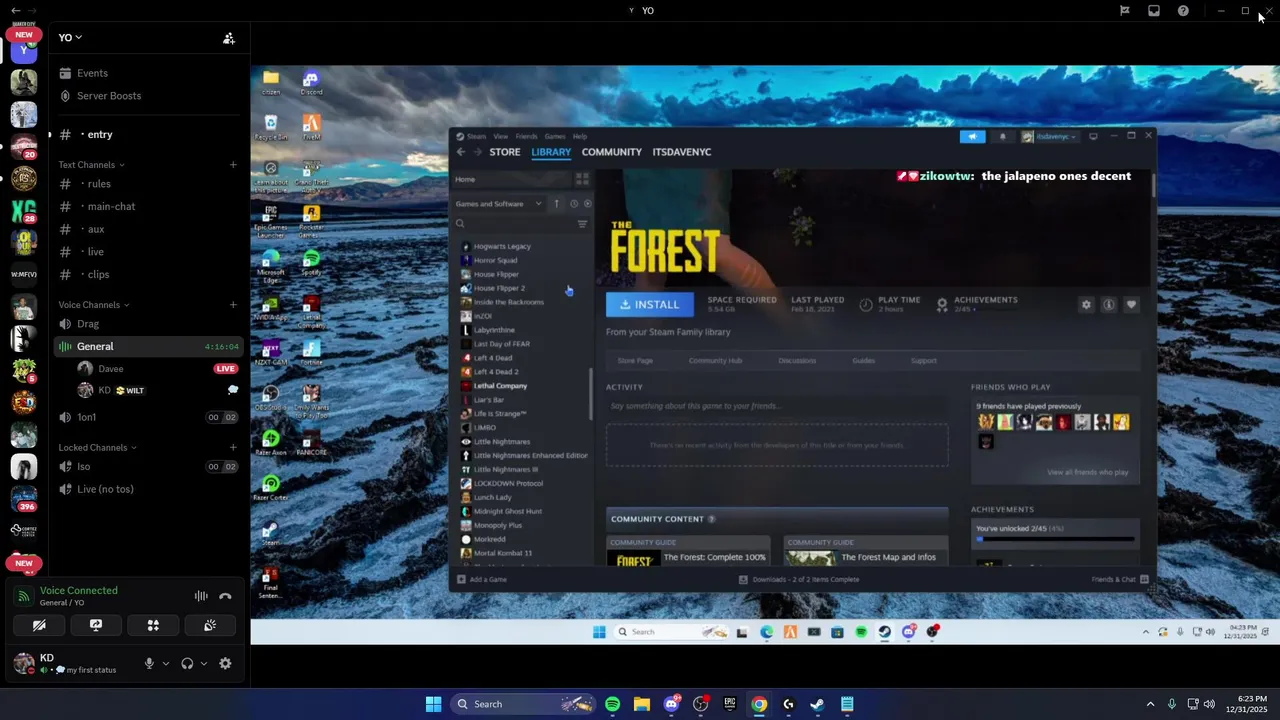Click Steam library search field

[514, 224]
